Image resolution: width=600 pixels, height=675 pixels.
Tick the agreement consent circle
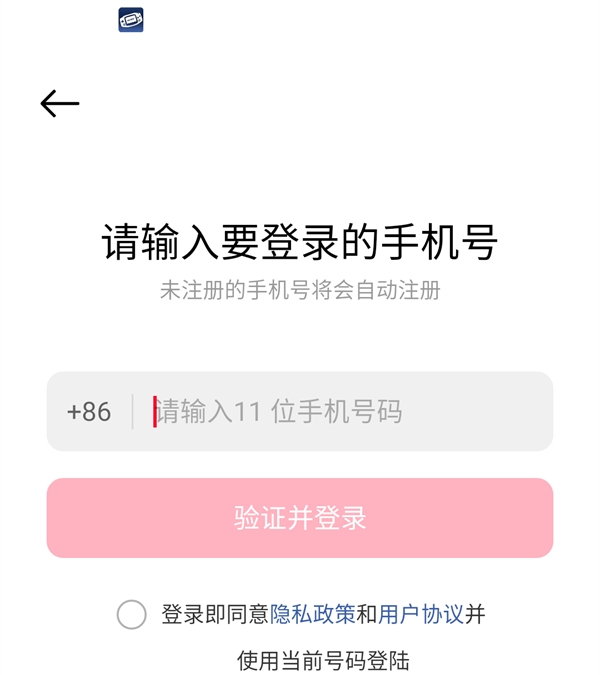tap(131, 614)
